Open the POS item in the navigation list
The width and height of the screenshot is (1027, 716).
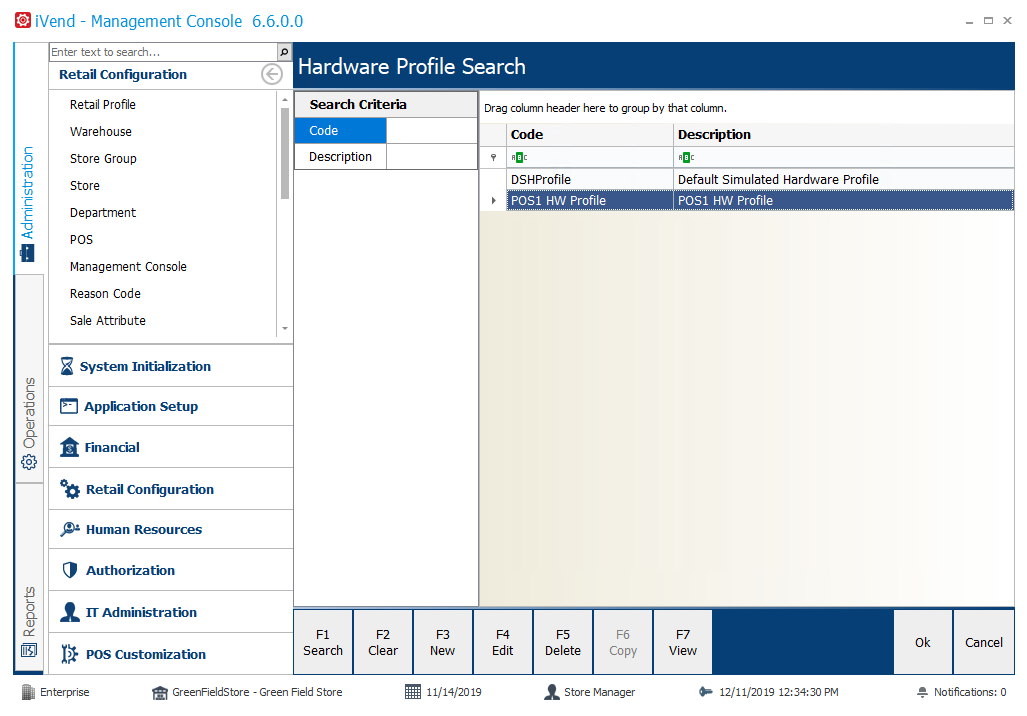[x=81, y=240]
